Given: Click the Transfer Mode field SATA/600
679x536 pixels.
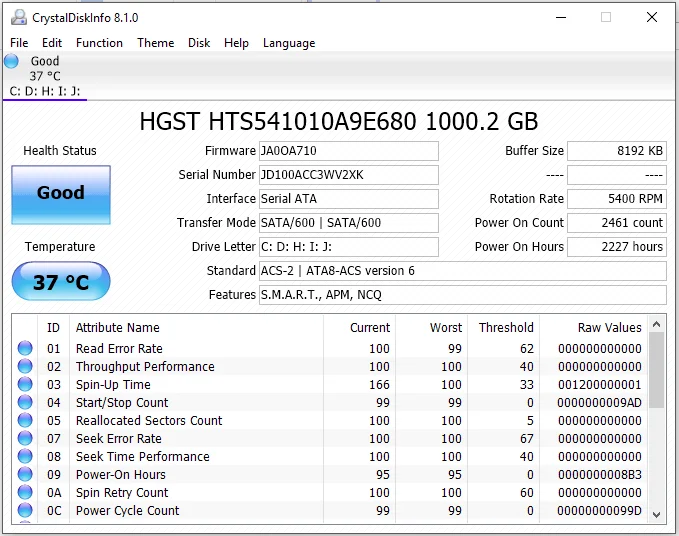Looking at the screenshot, I should (x=349, y=223).
